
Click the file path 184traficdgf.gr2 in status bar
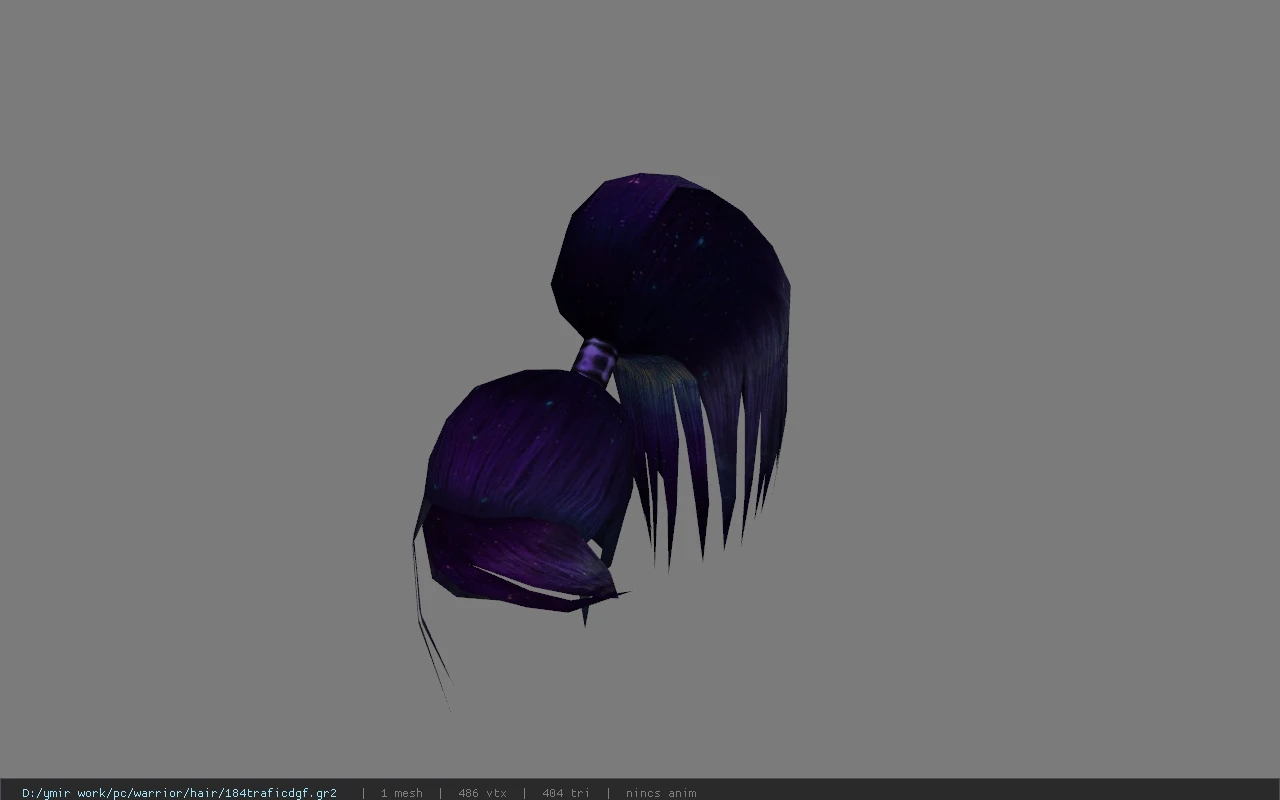tap(179, 793)
